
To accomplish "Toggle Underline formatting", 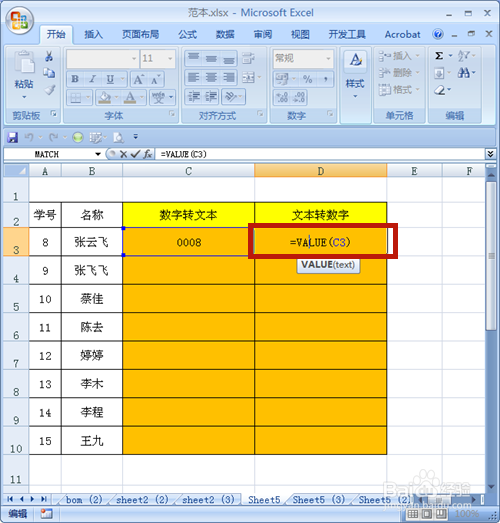I will [x=110, y=79].
